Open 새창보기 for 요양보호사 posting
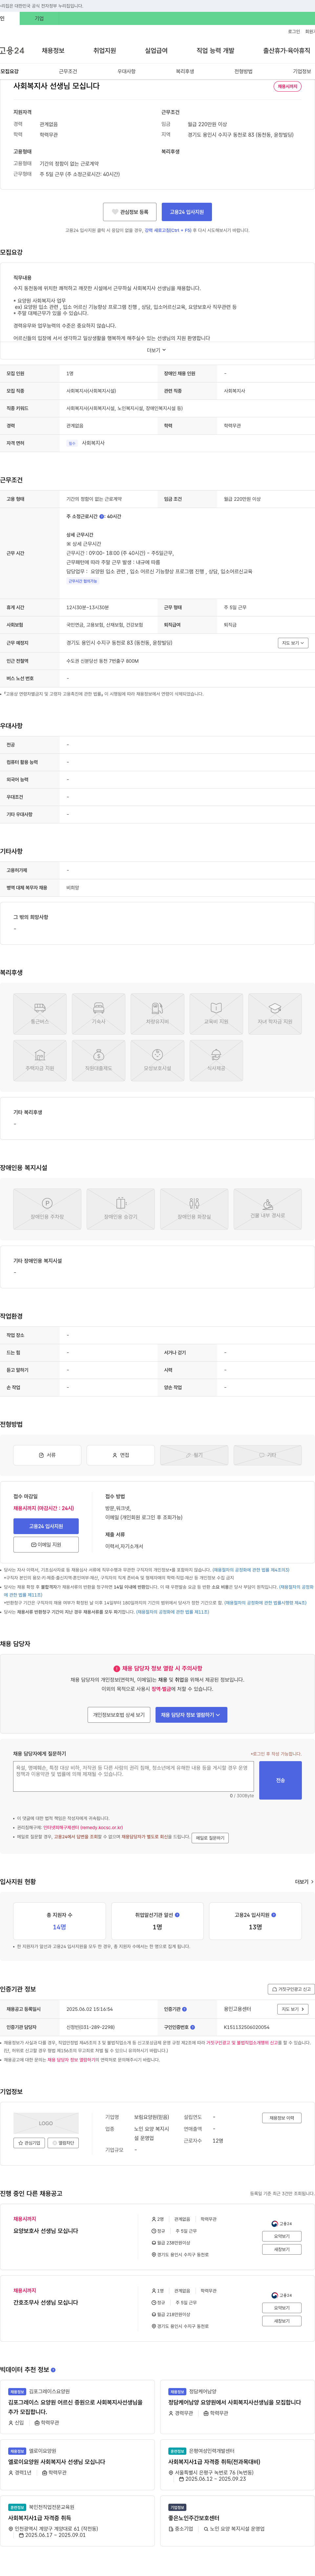The width and height of the screenshot is (315, 2576). tap(282, 2249)
